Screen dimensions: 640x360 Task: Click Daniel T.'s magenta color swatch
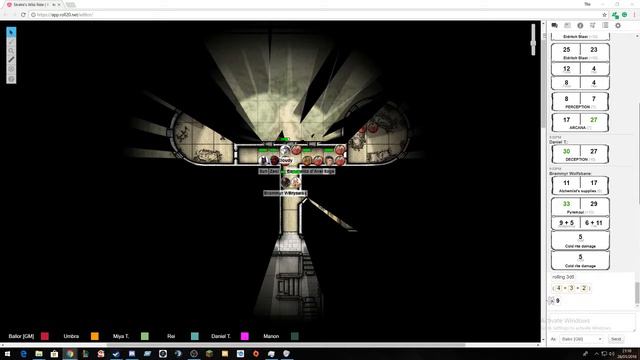(x=244, y=336)
